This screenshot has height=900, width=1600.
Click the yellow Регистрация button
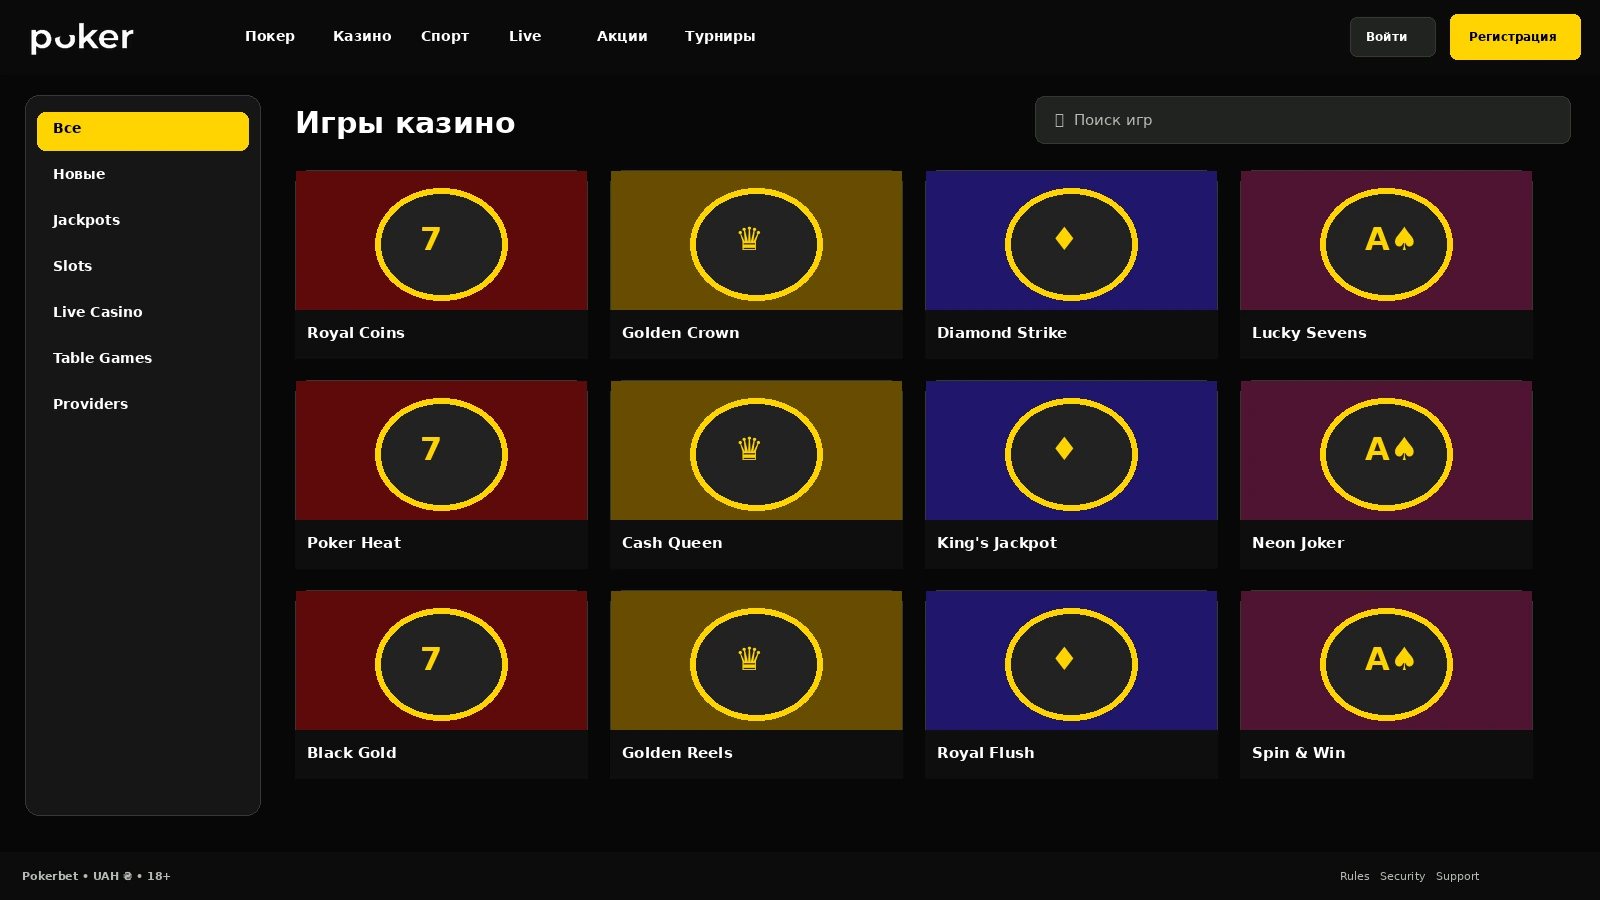click(1515, 37)
